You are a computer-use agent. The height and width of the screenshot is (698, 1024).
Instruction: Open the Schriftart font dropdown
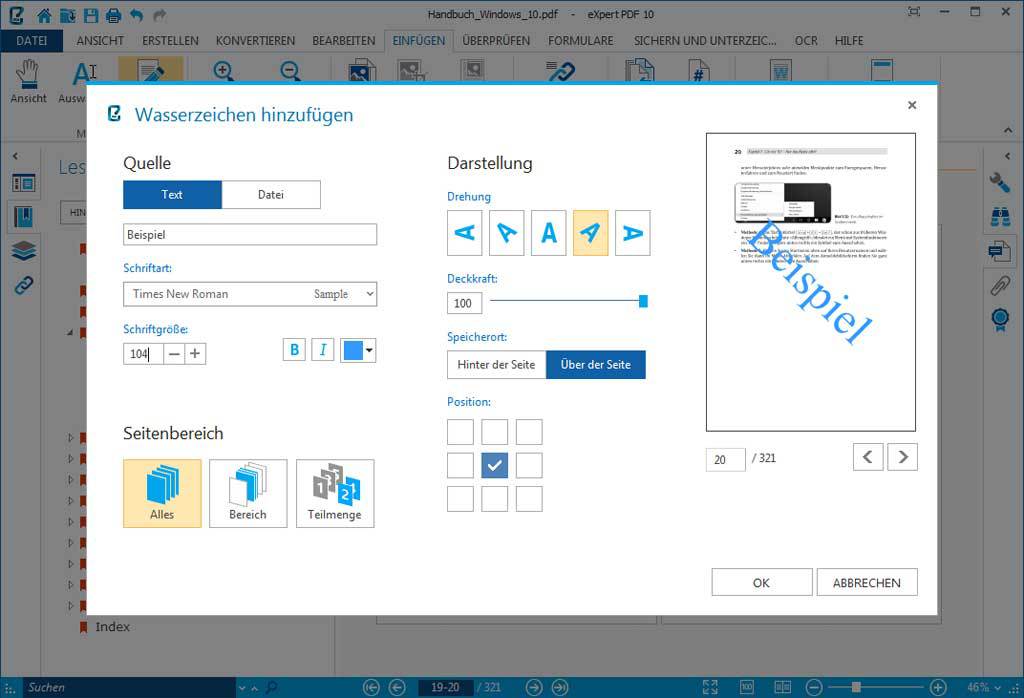[250, 294]
